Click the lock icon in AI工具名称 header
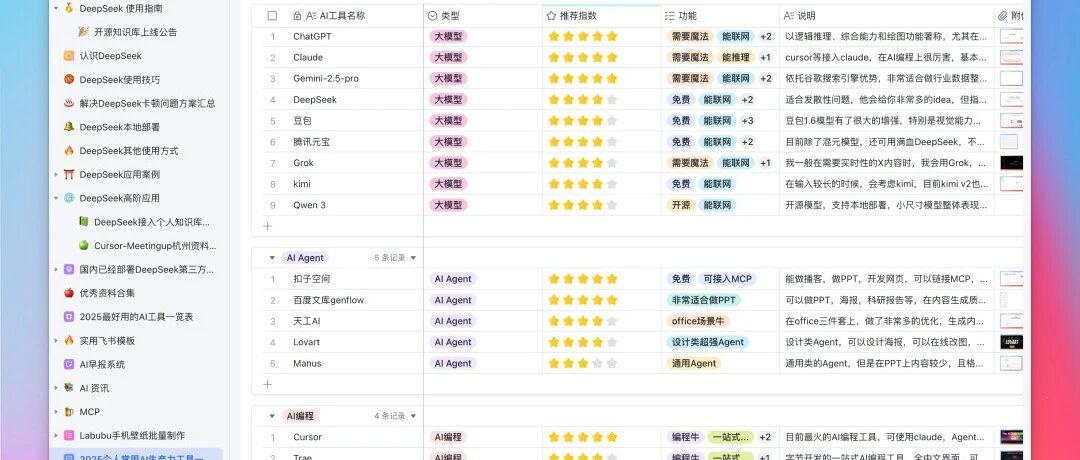 297,16
